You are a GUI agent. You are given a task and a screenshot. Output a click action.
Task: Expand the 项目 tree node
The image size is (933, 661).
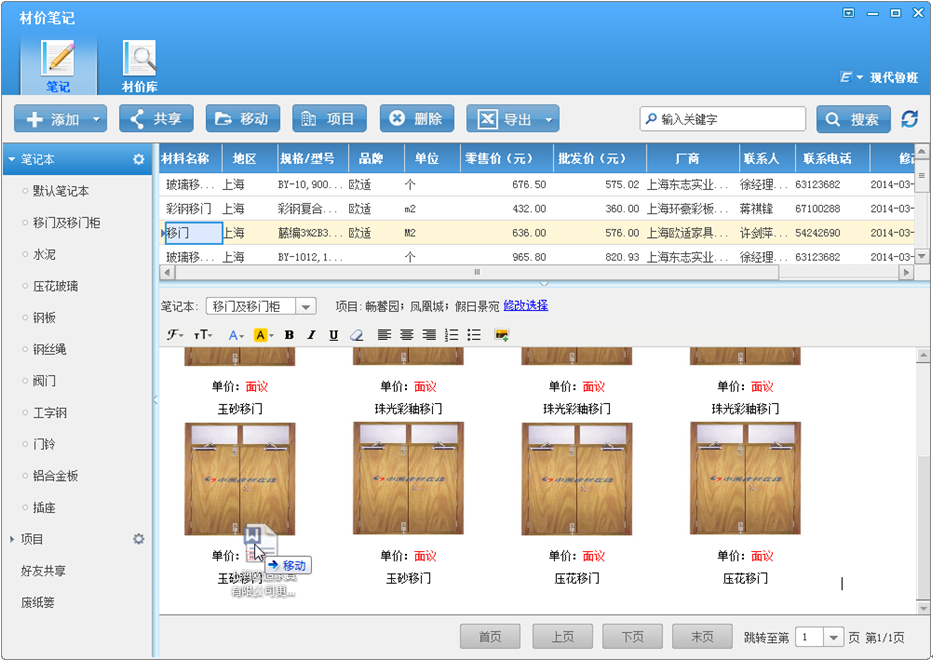(x=12, y=539)
